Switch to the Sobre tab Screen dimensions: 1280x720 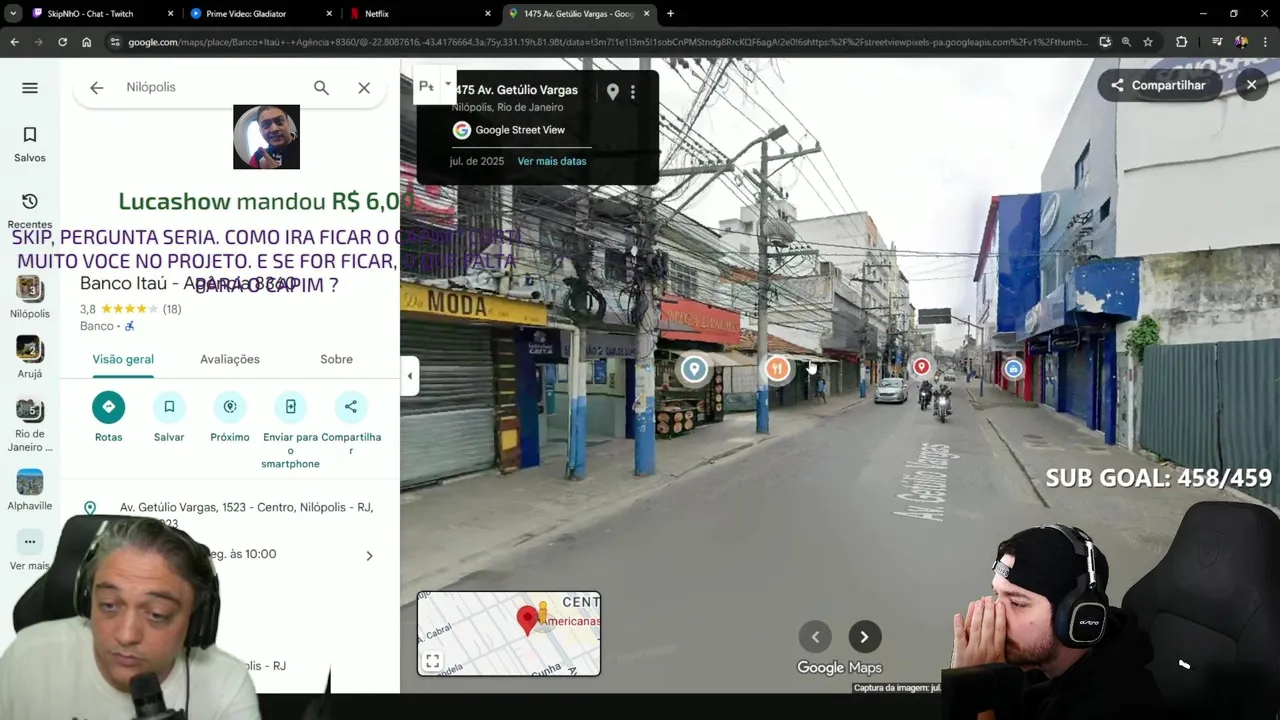(x=336, y=359)
